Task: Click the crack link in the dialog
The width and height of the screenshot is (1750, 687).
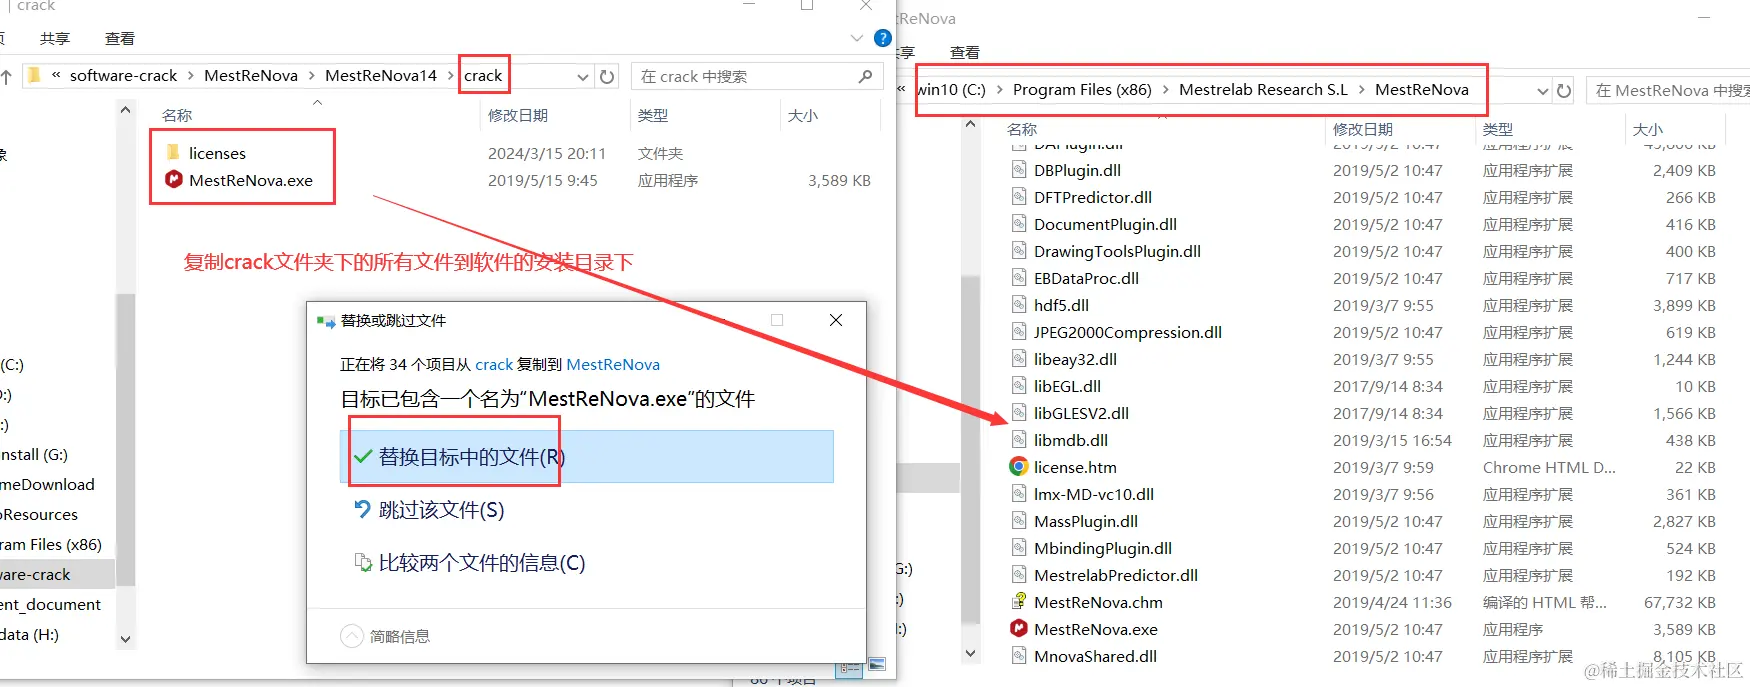Action: (494, 364)
